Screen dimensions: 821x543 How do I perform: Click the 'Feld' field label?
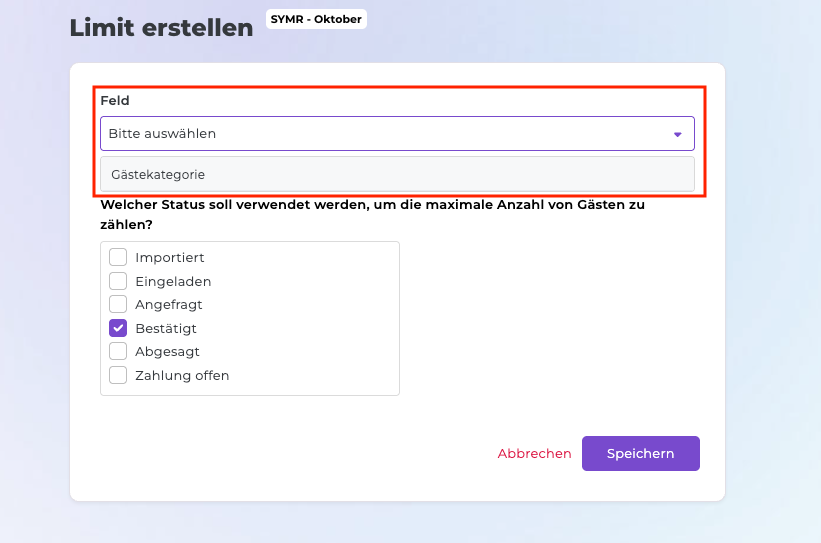pyautogui.click(x=115, y=101)
